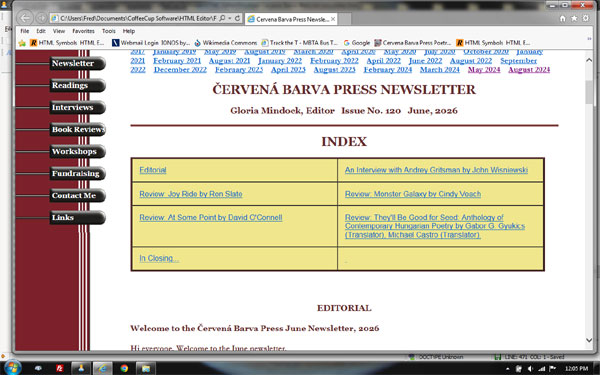Open the Home icon in Internet Explorer
Viewport: 600px width, 375px height.
(562, 18)
